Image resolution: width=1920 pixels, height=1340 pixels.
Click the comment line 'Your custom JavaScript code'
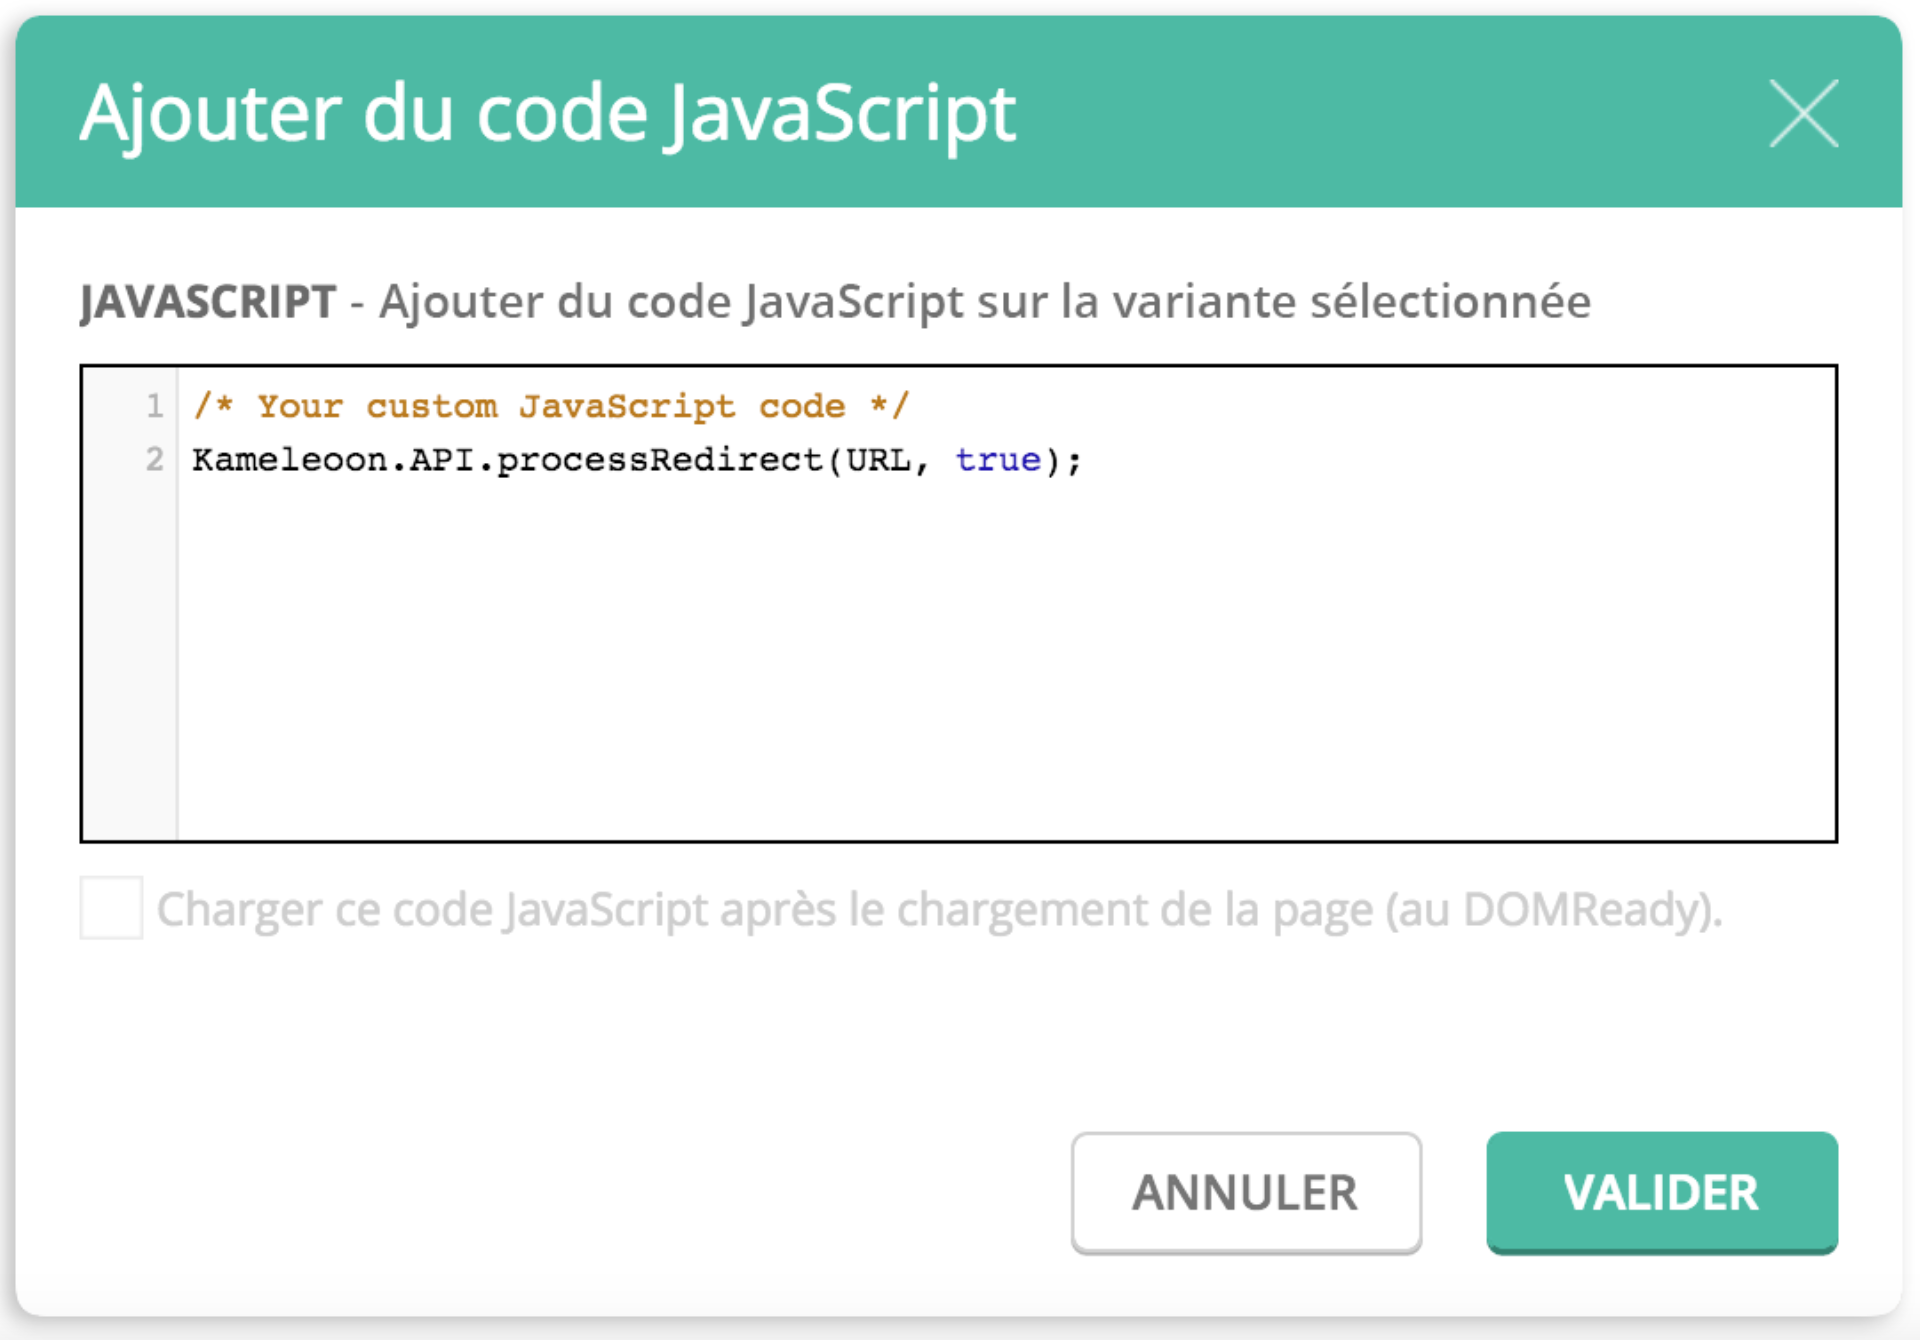pos(551,406)
